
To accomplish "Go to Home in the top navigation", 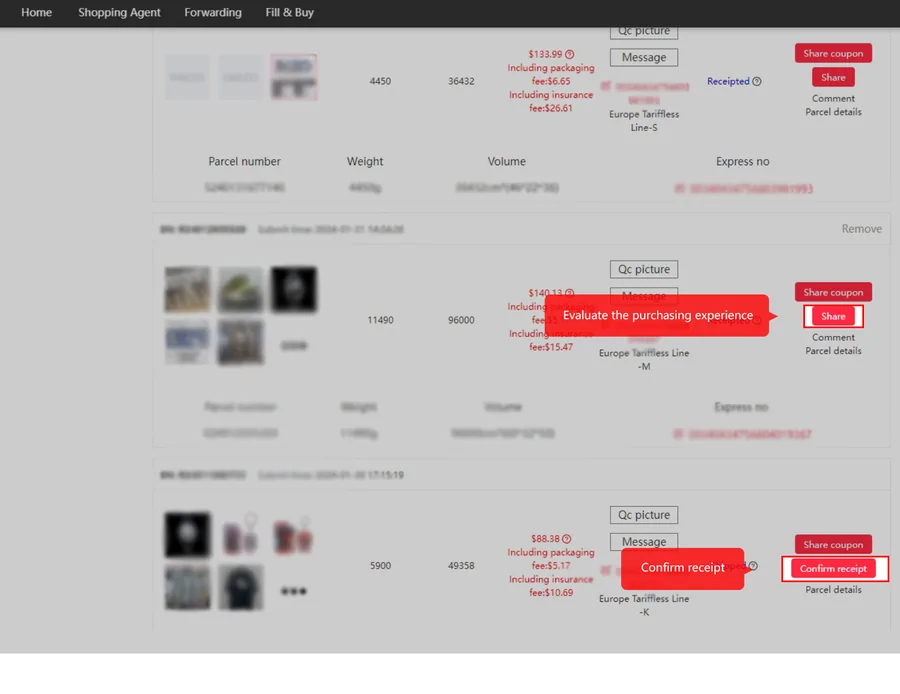I will point(37,13).
